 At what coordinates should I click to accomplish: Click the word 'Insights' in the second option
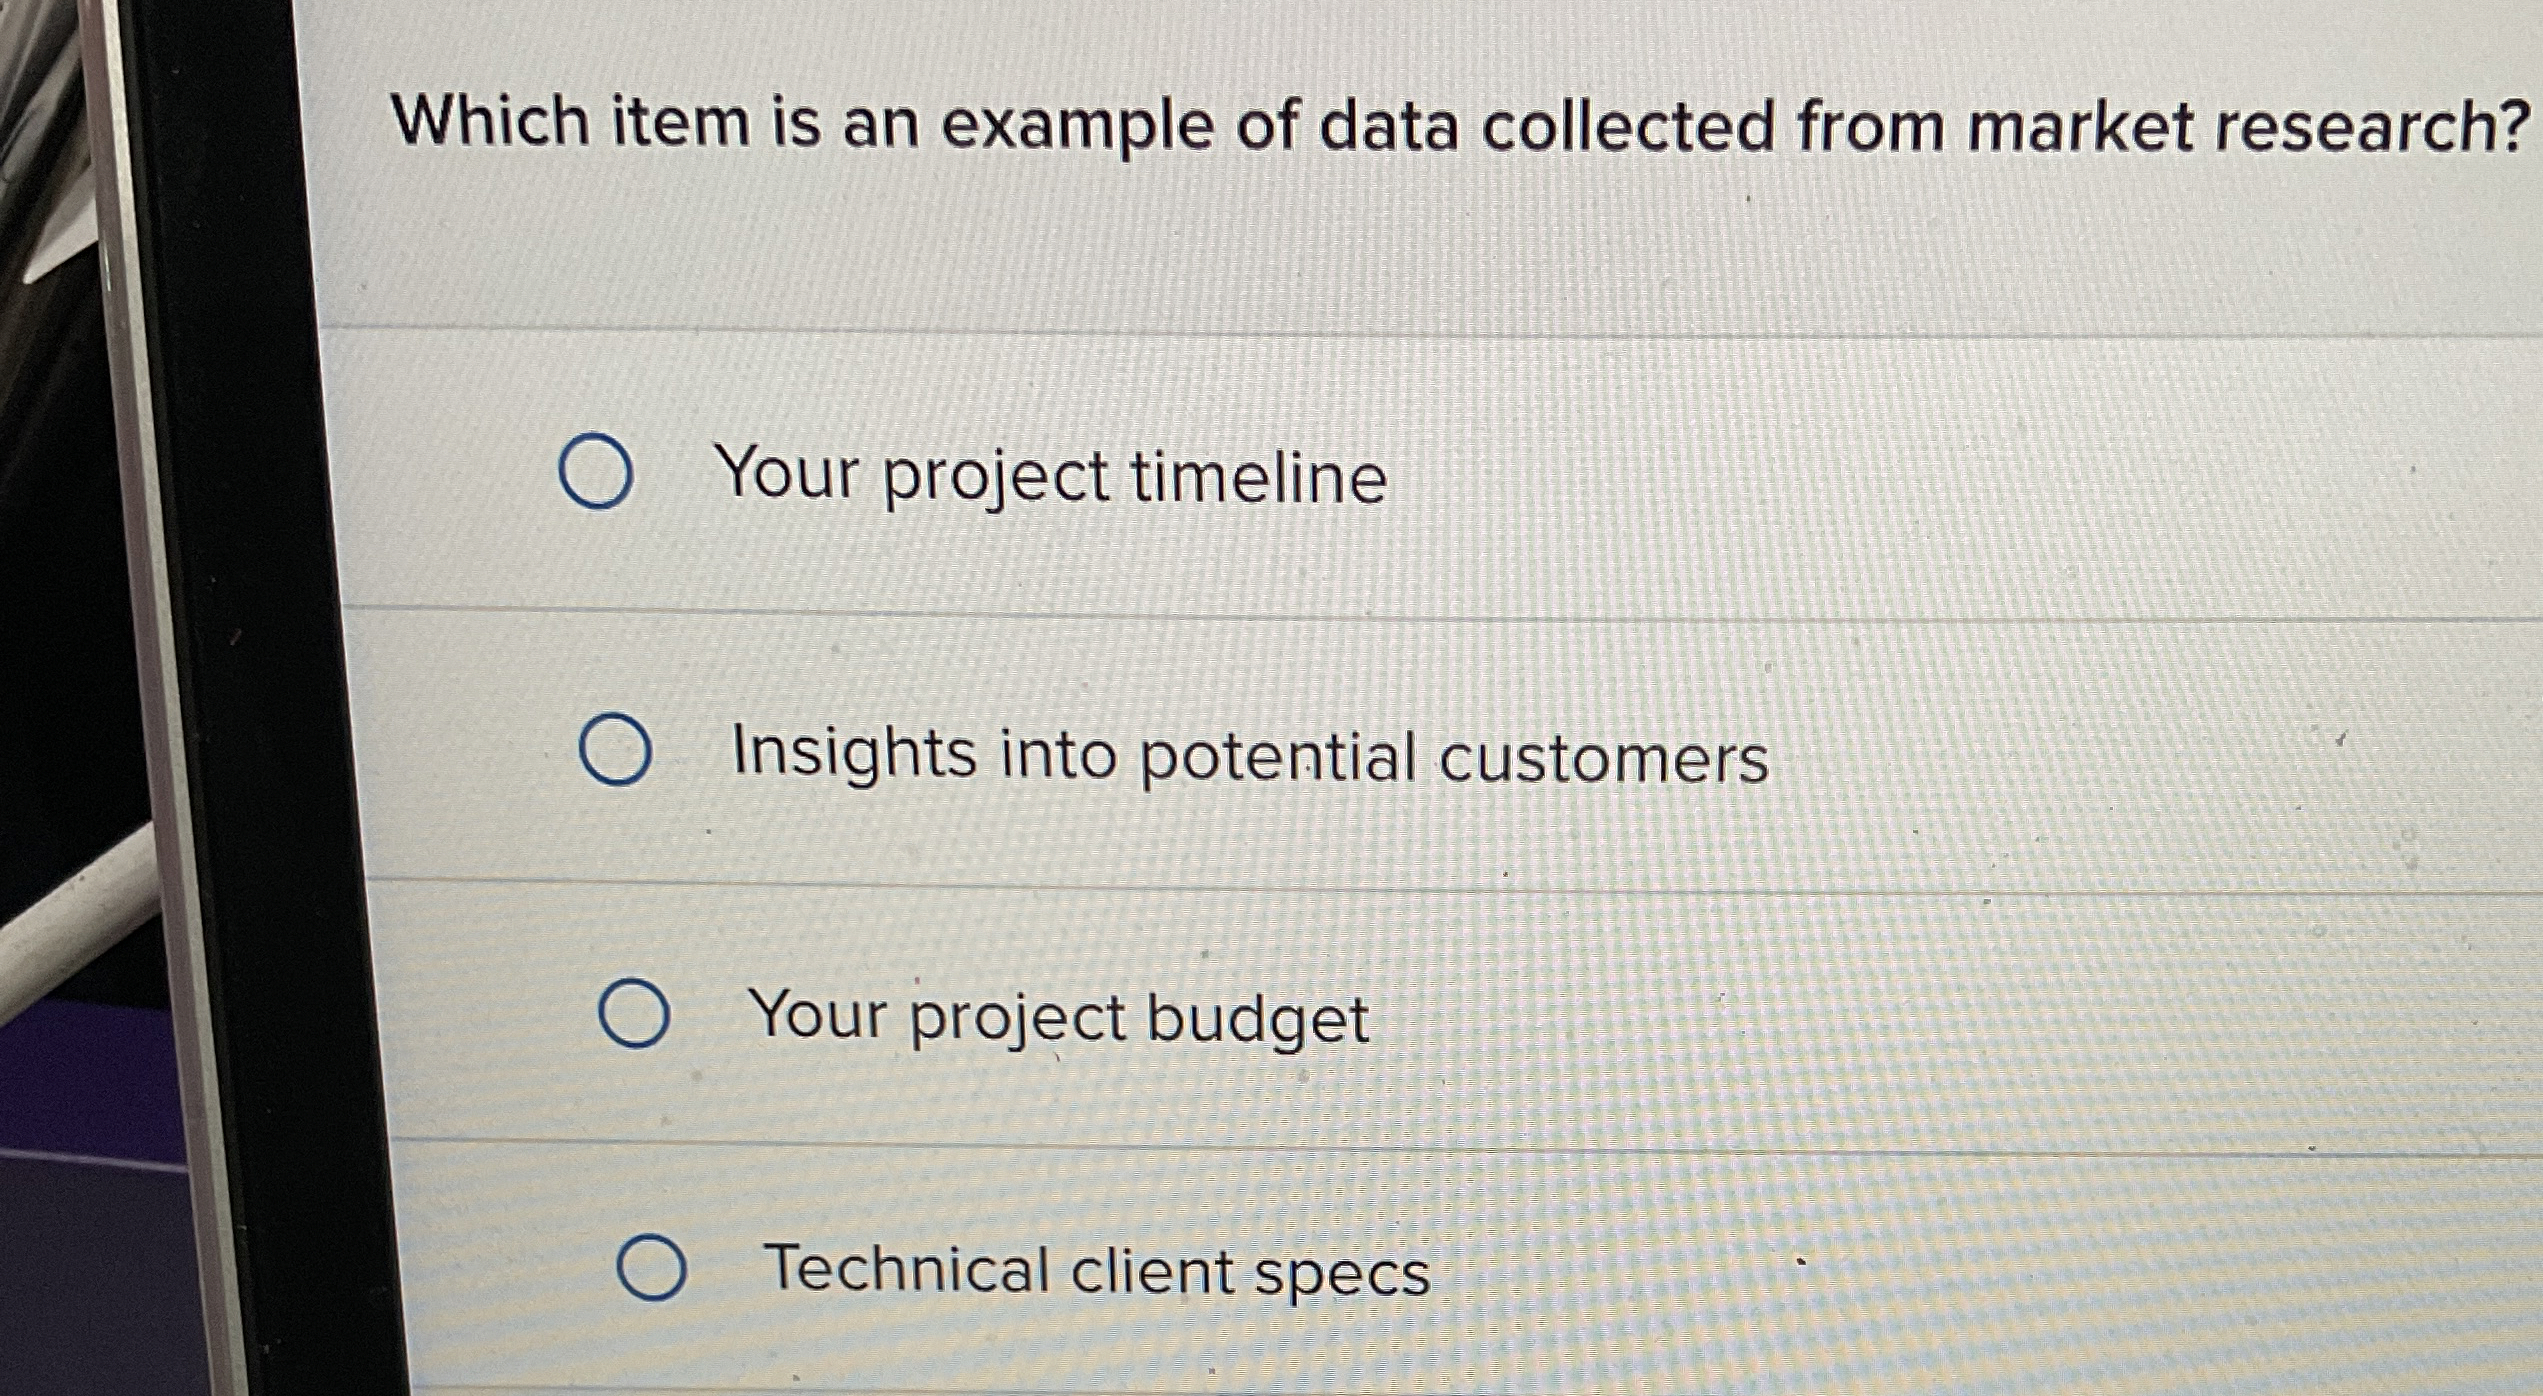click(x=854, y=752)
